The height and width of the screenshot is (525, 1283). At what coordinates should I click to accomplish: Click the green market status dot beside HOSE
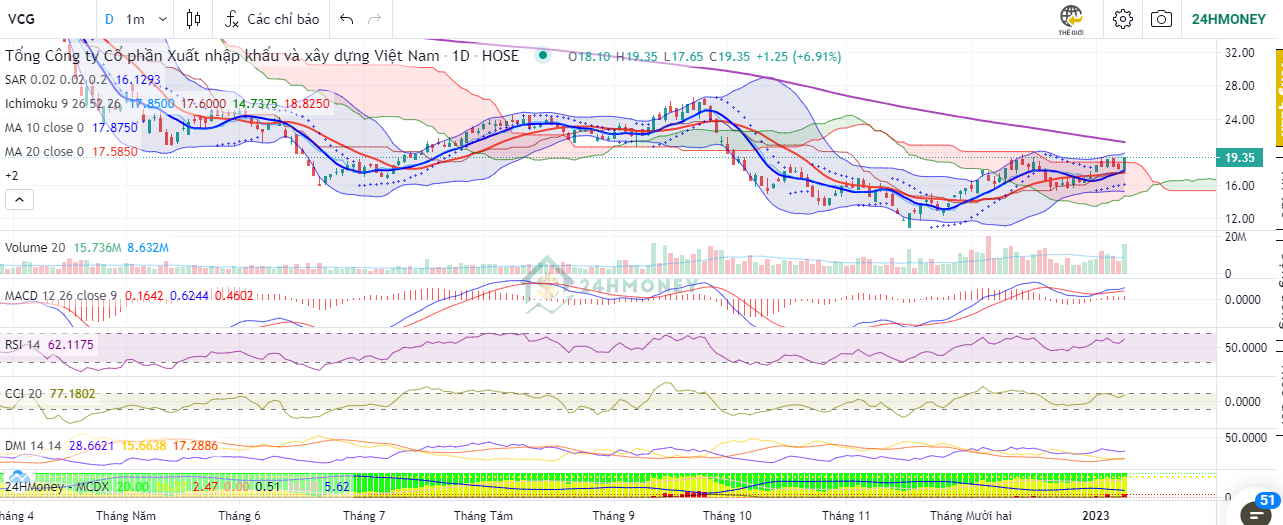[542, 56]
